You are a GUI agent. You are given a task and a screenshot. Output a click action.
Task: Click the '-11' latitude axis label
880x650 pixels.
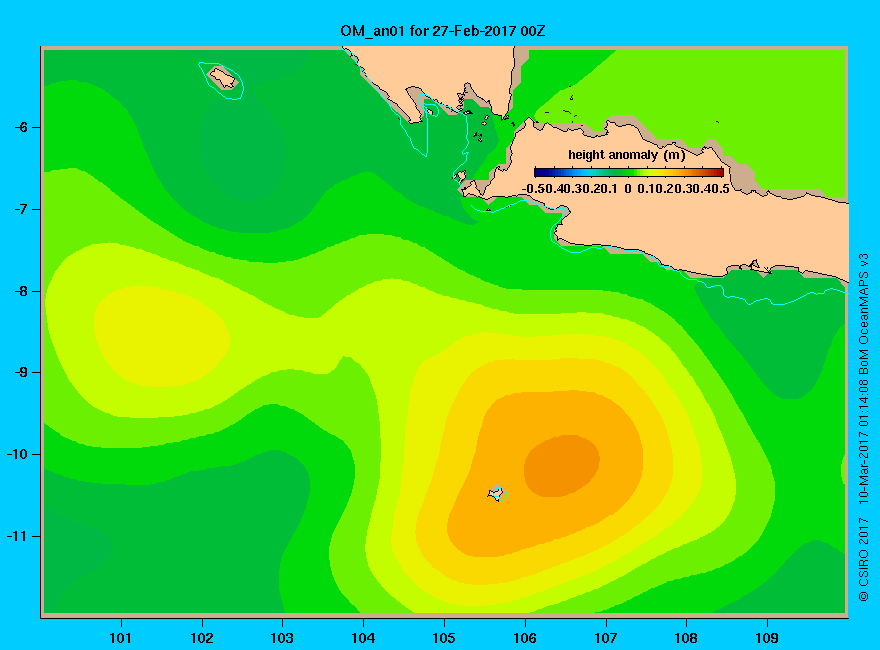pyautogui.click(x=17, y=536)
